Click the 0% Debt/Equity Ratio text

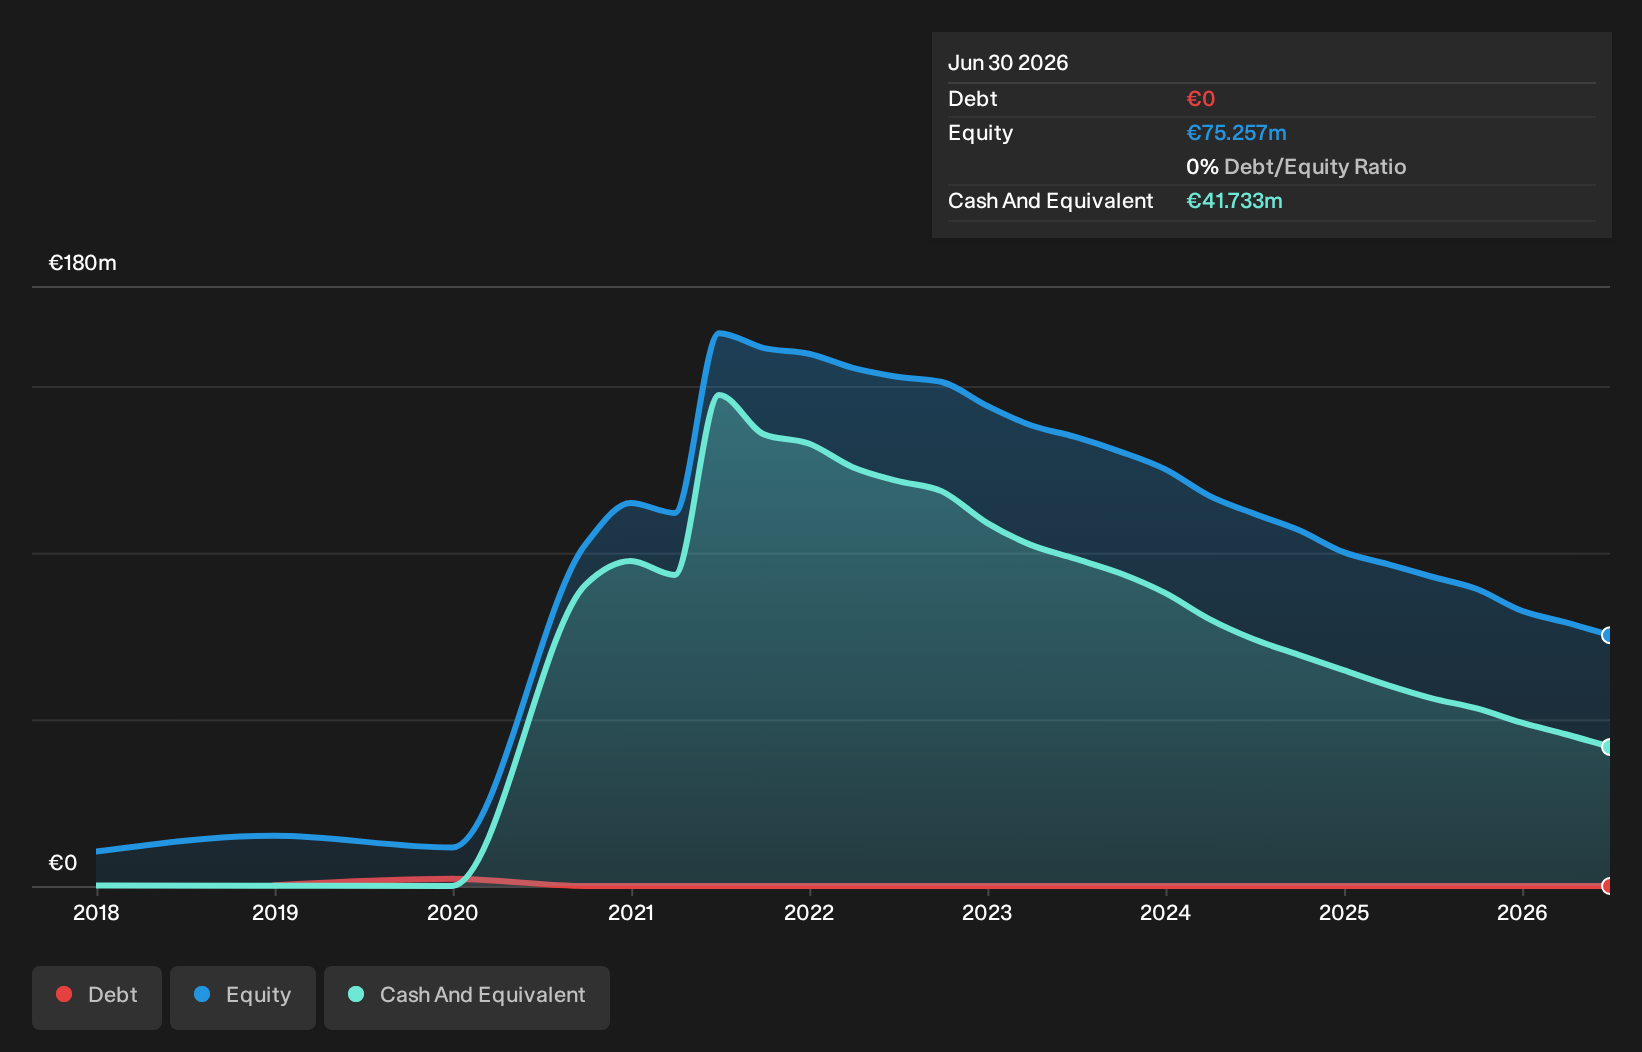(1296, 167)
